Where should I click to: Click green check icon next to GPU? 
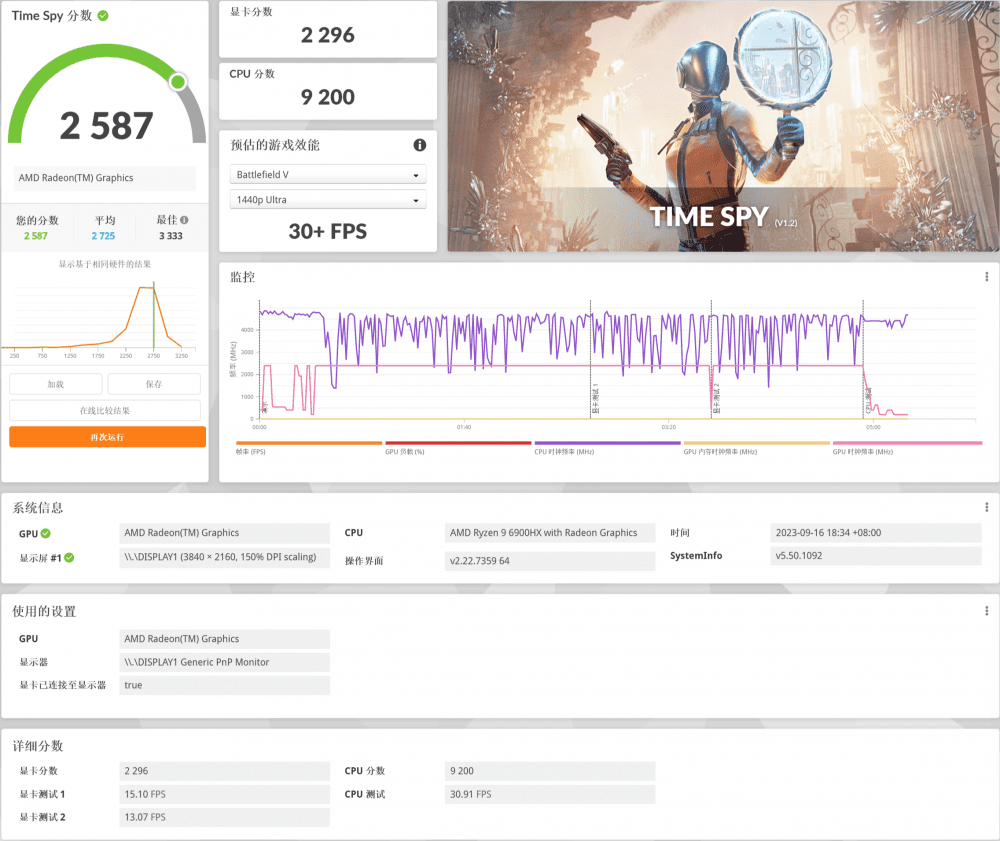click(45, 533)
